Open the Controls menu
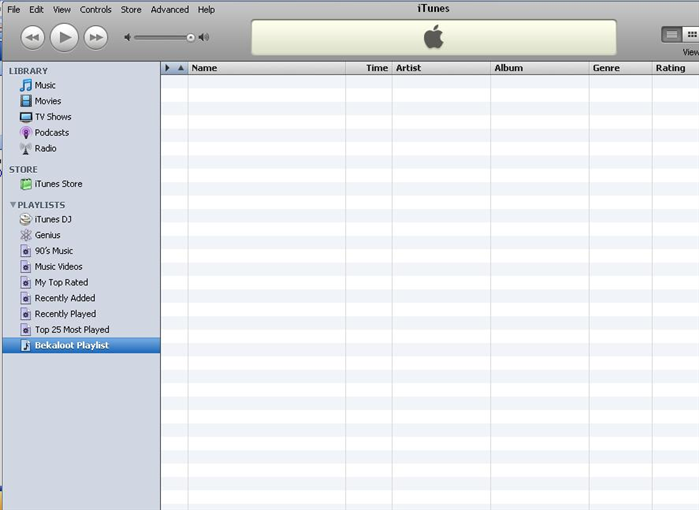699x510 pixels. [x=95, y=9]
